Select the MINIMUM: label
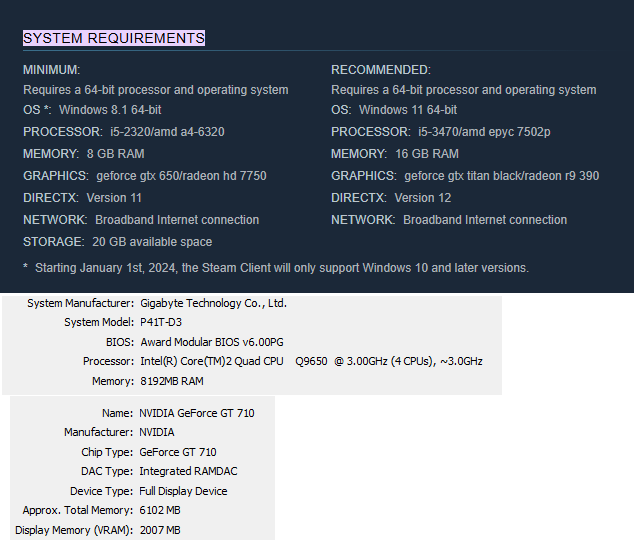 tap(52, 70)
